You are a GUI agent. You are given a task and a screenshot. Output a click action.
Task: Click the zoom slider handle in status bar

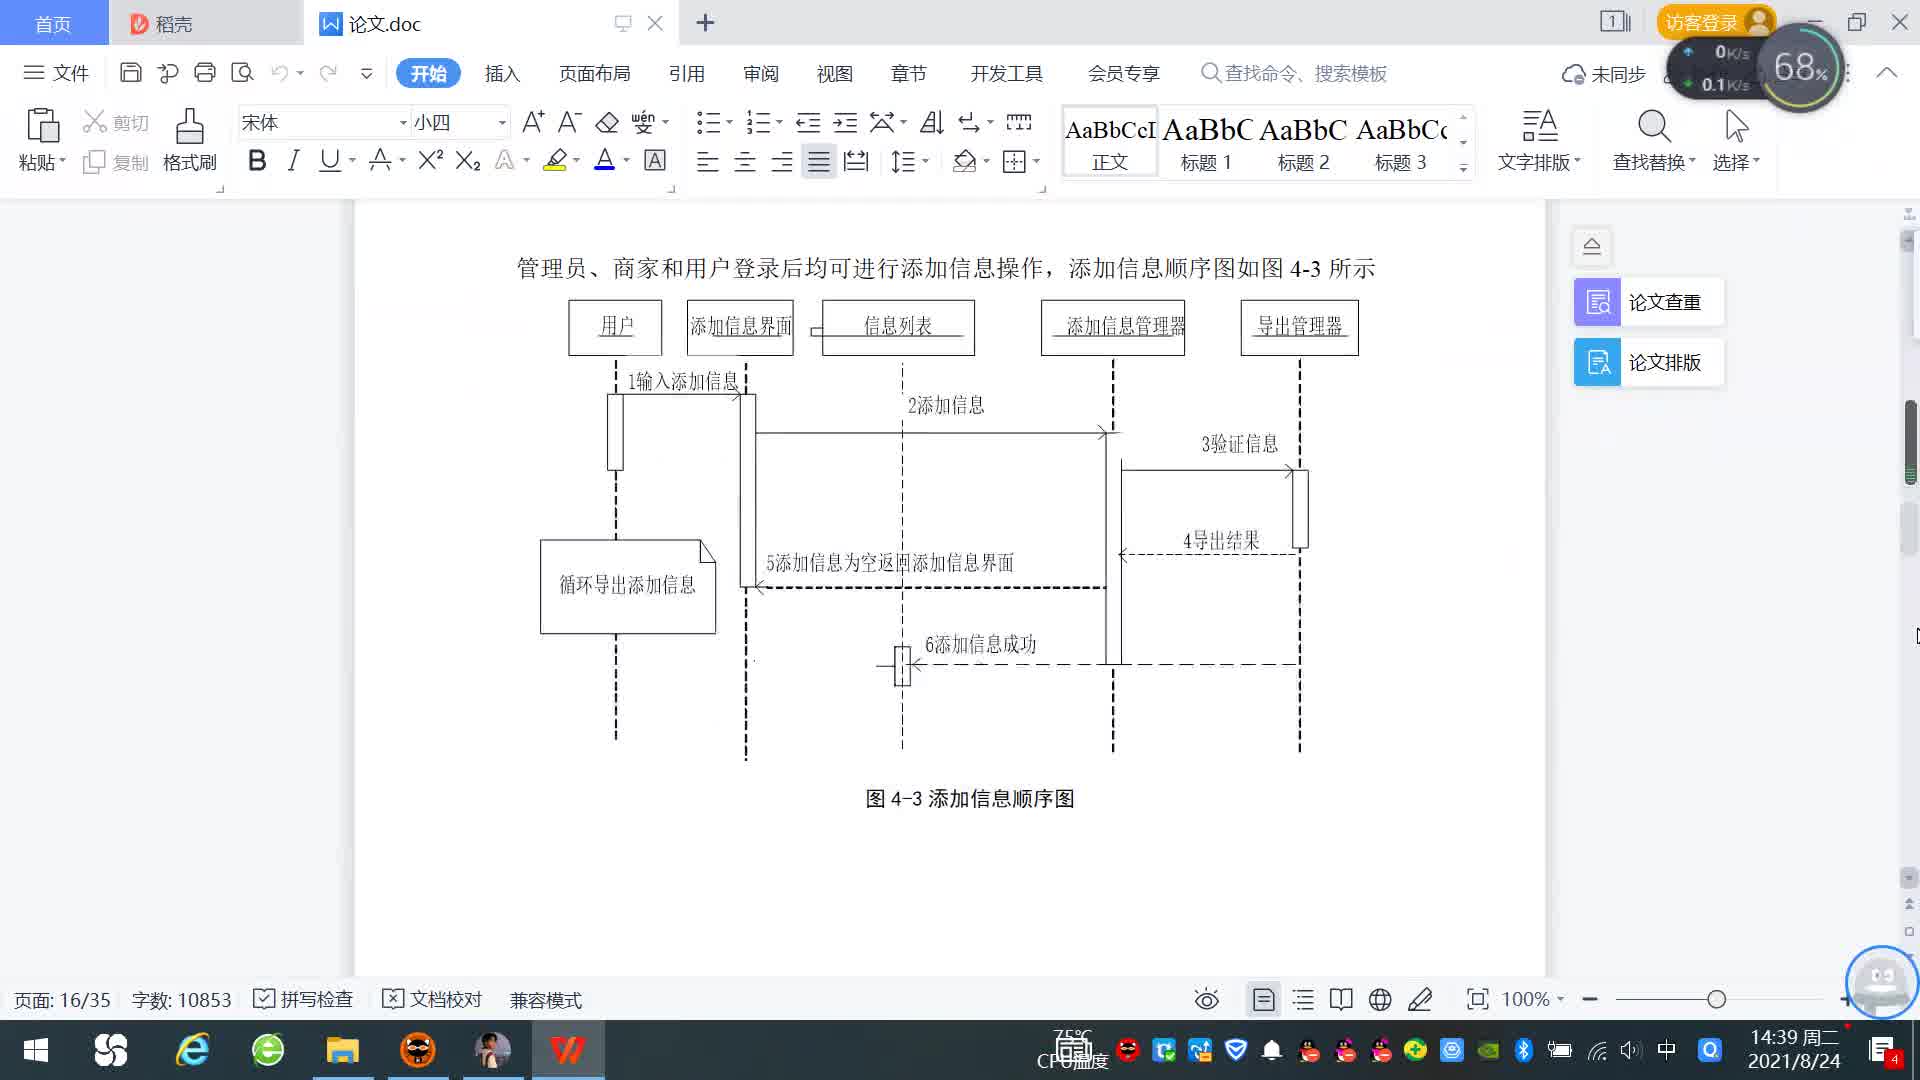[1716, 999]
